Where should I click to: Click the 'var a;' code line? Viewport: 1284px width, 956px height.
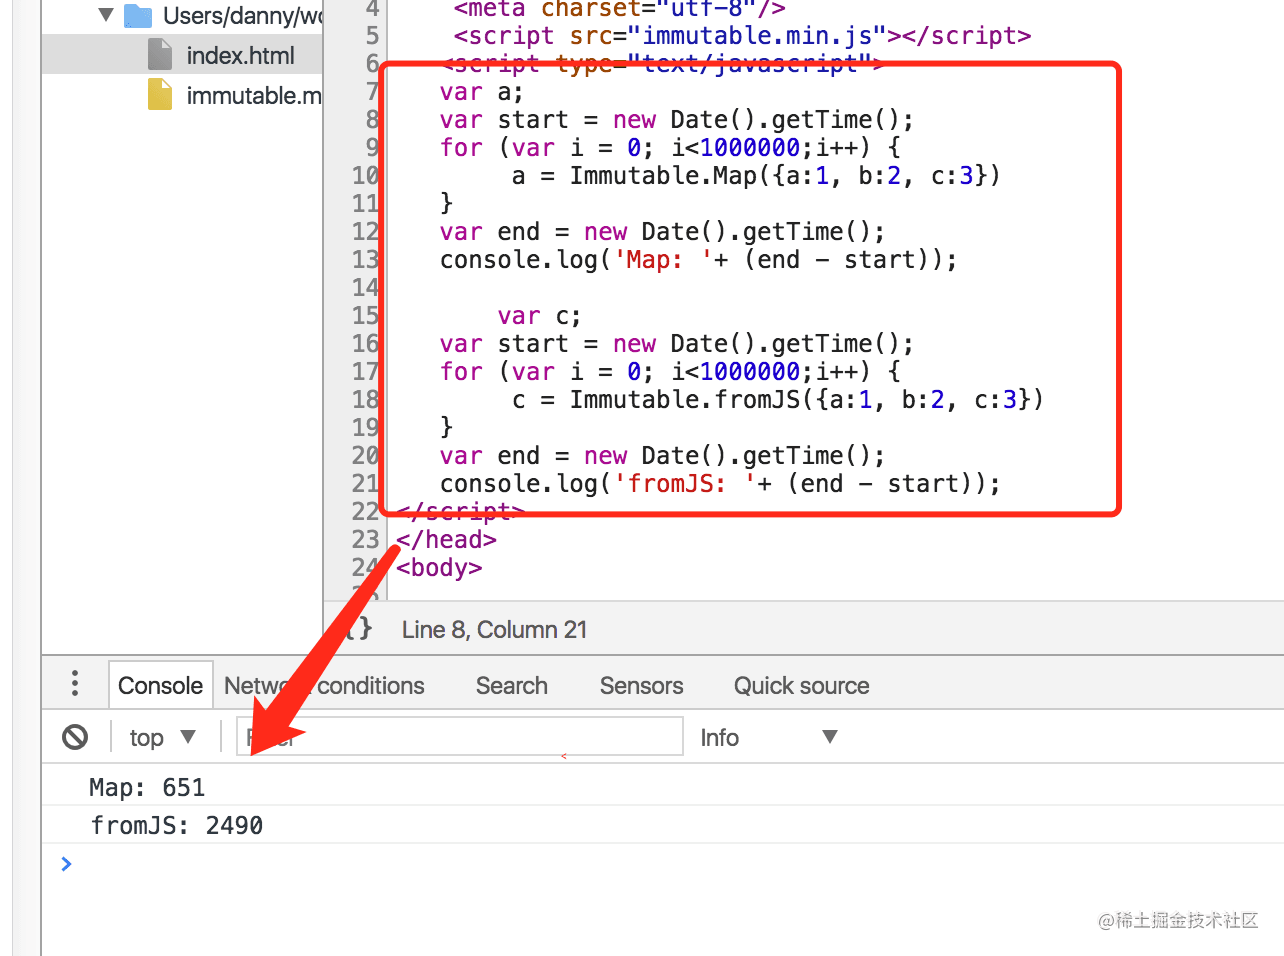click(481, 92)
